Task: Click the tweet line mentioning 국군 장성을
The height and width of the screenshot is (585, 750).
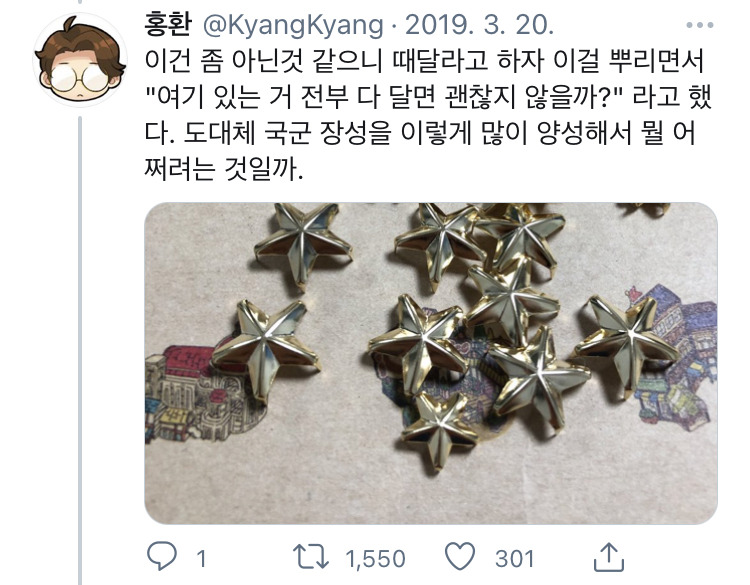Action: coord(420,133)
